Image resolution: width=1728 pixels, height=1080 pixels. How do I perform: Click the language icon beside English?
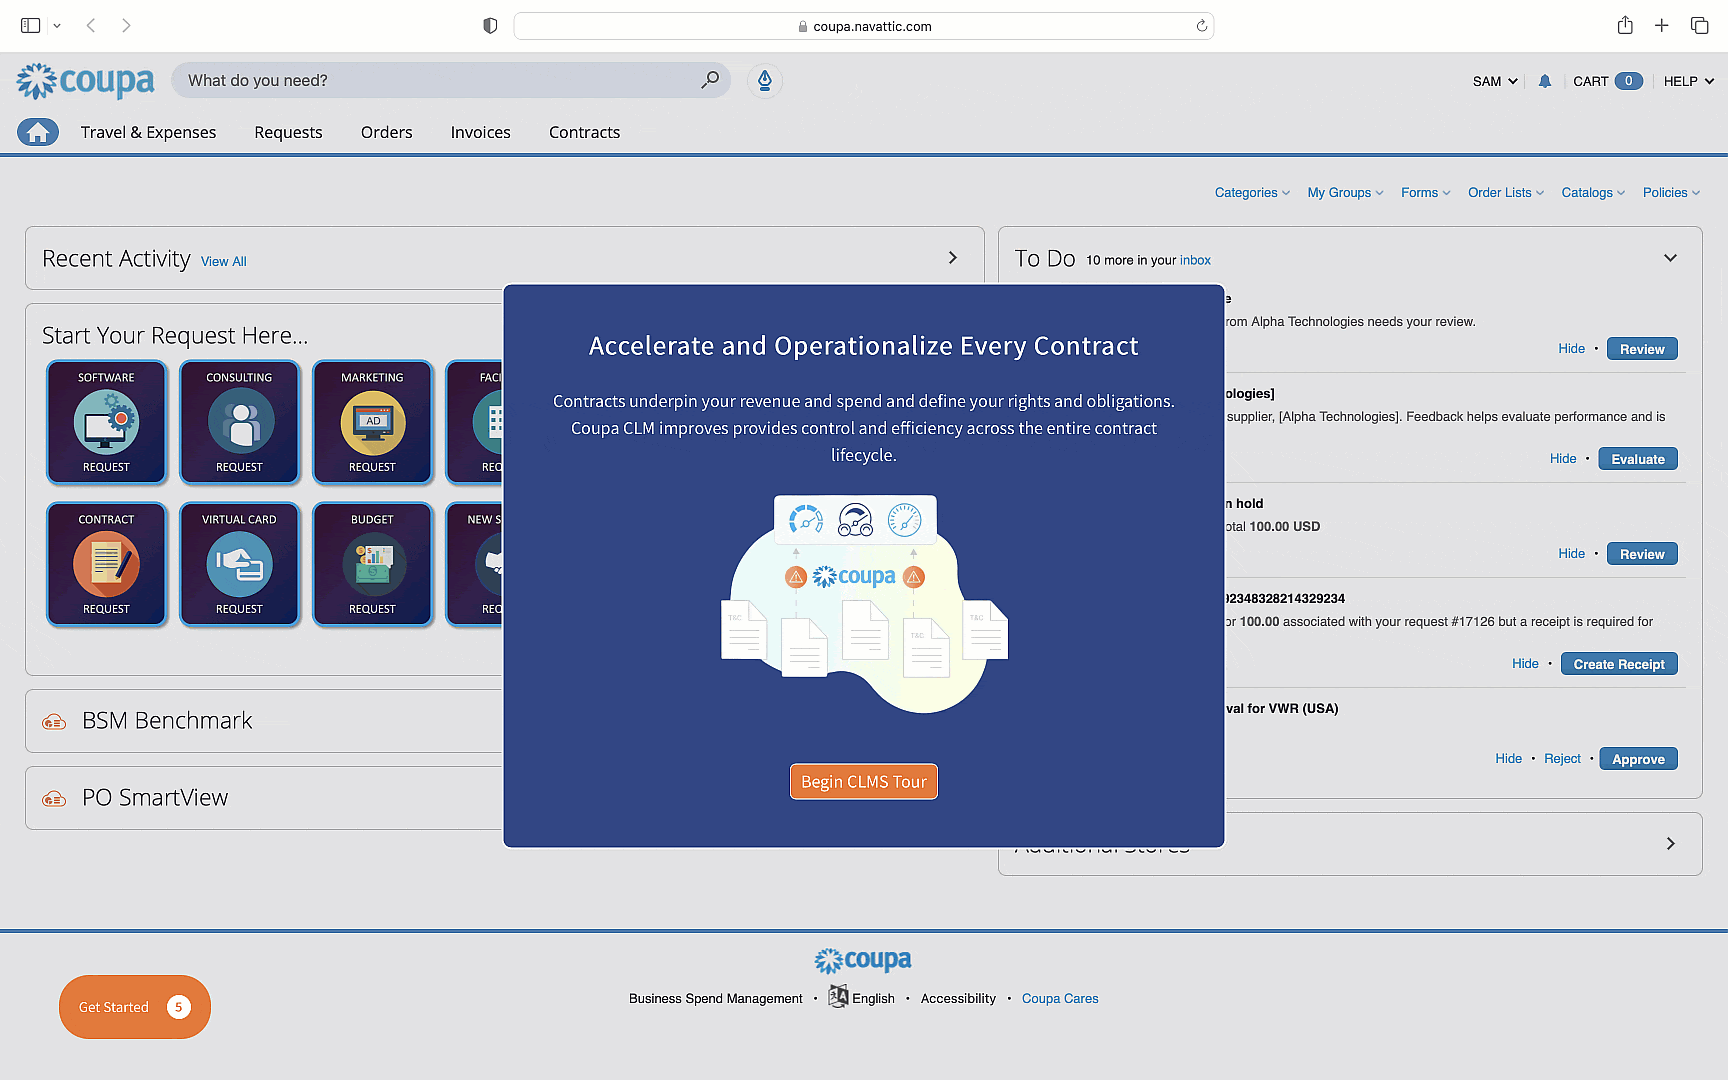(838, 996)
